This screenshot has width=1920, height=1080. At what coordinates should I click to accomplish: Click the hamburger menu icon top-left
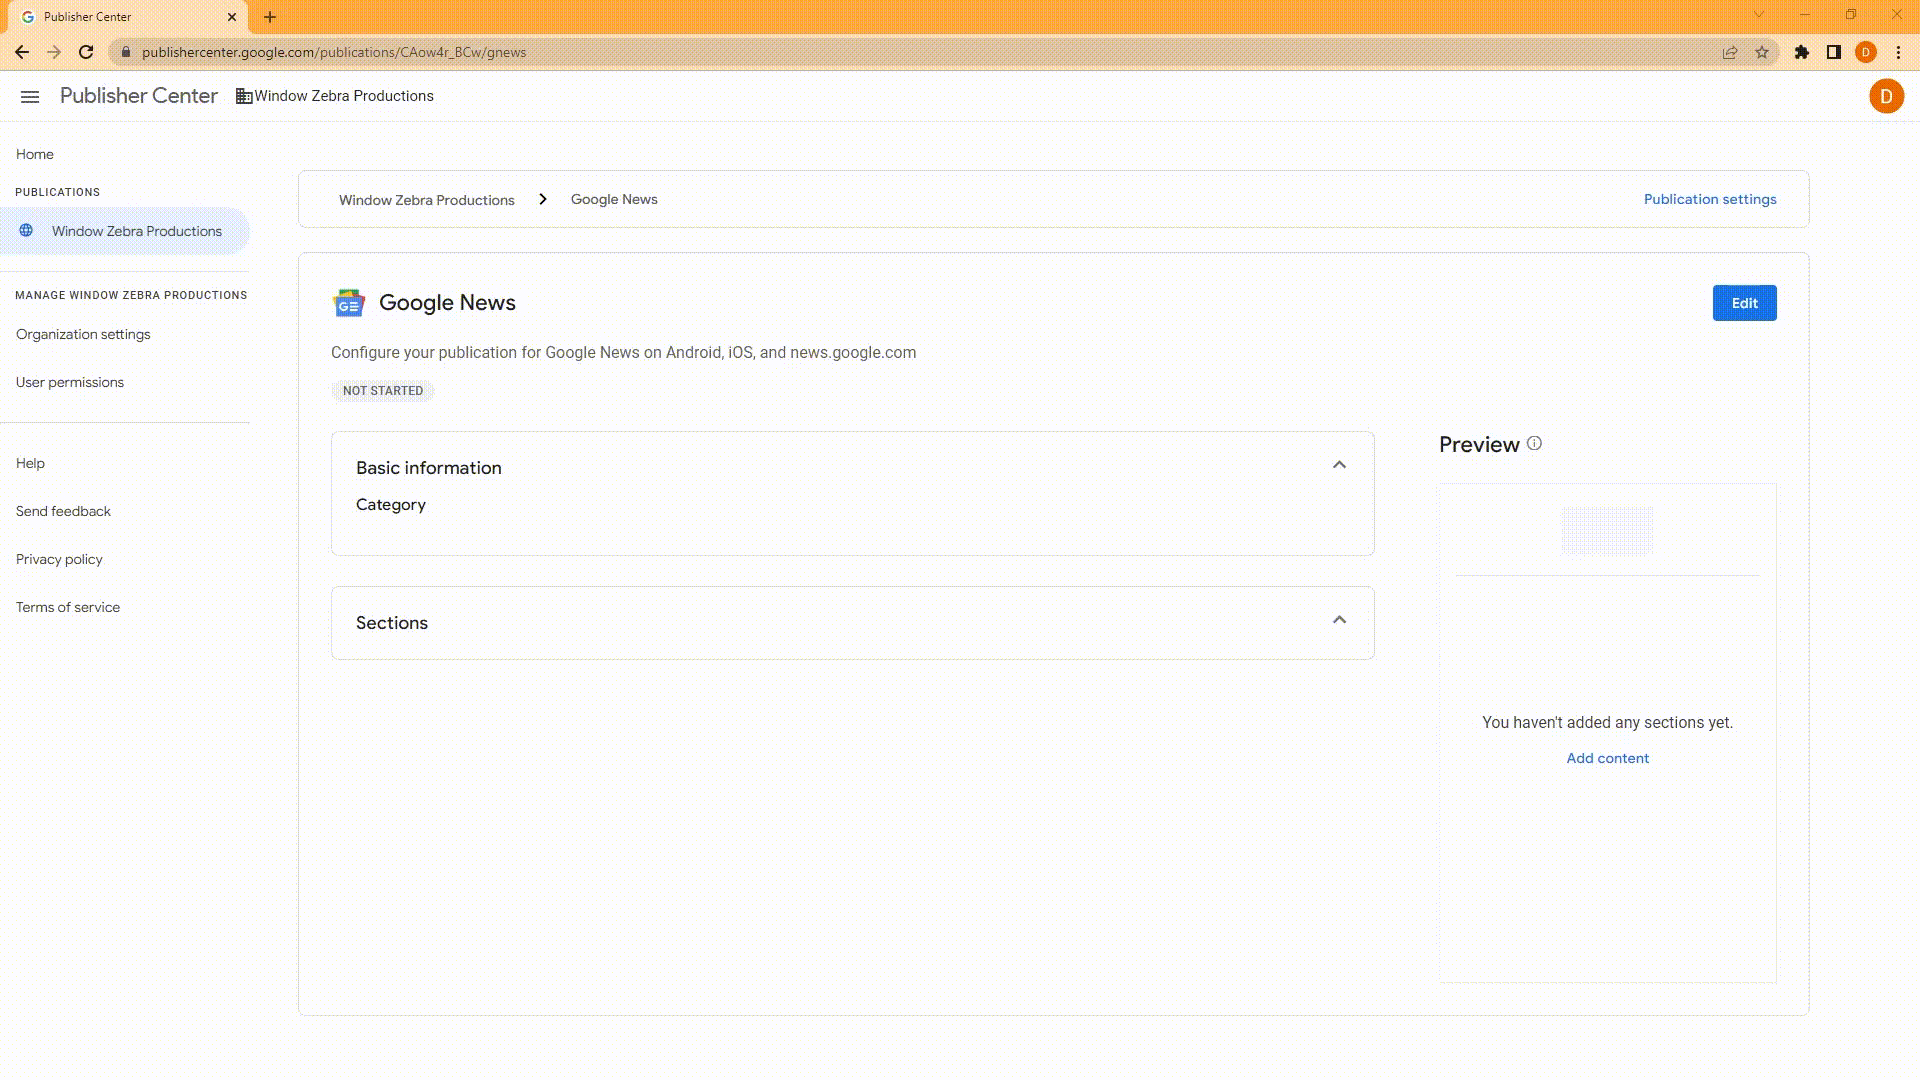click(x=29, y=95)
